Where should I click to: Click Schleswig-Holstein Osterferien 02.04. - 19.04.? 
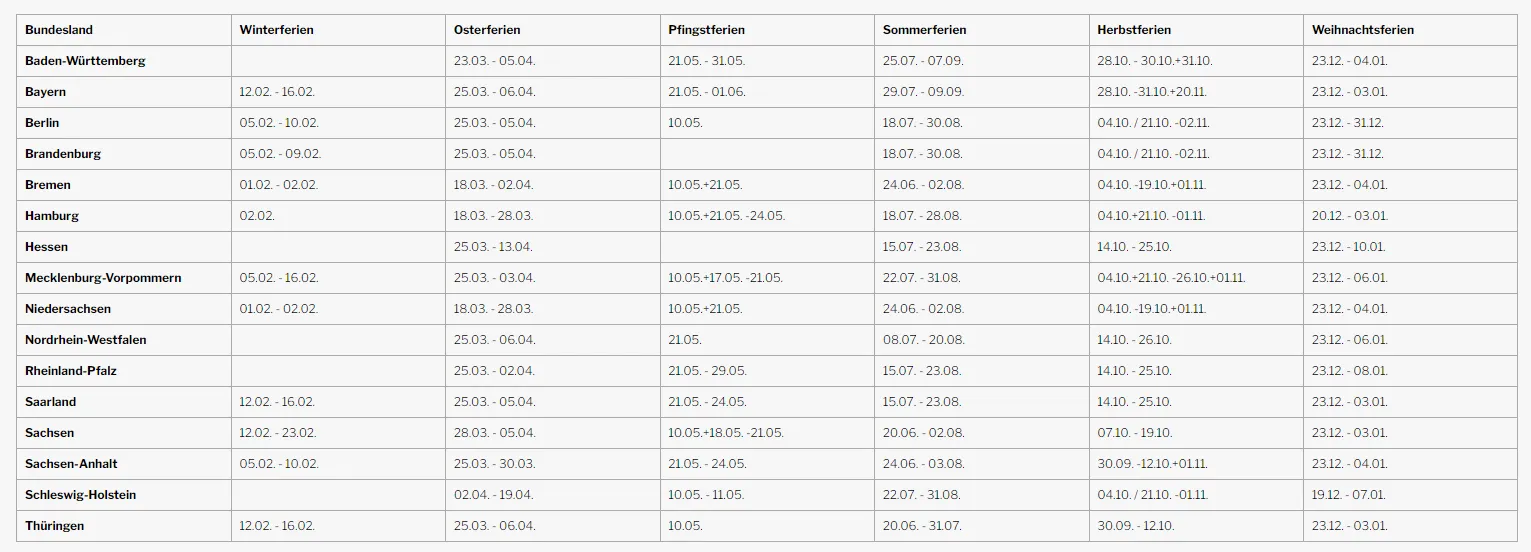tap(494, 495)
